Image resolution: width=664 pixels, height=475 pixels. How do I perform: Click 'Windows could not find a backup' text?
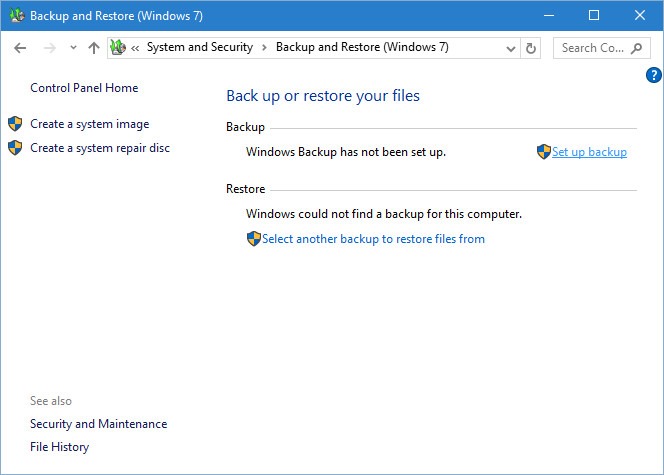pyautogui.click(x=384, y=214)
